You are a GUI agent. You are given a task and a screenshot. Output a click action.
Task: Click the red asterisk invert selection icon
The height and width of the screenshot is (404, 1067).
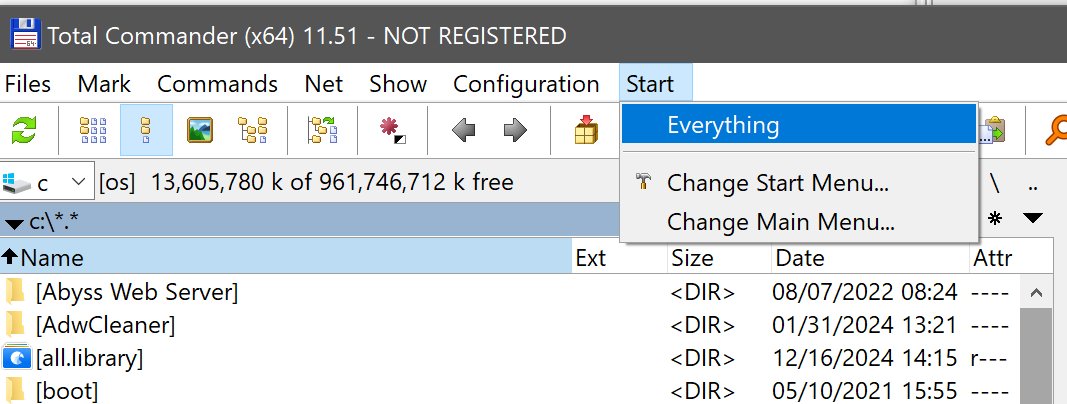click(x=393, y=130)
